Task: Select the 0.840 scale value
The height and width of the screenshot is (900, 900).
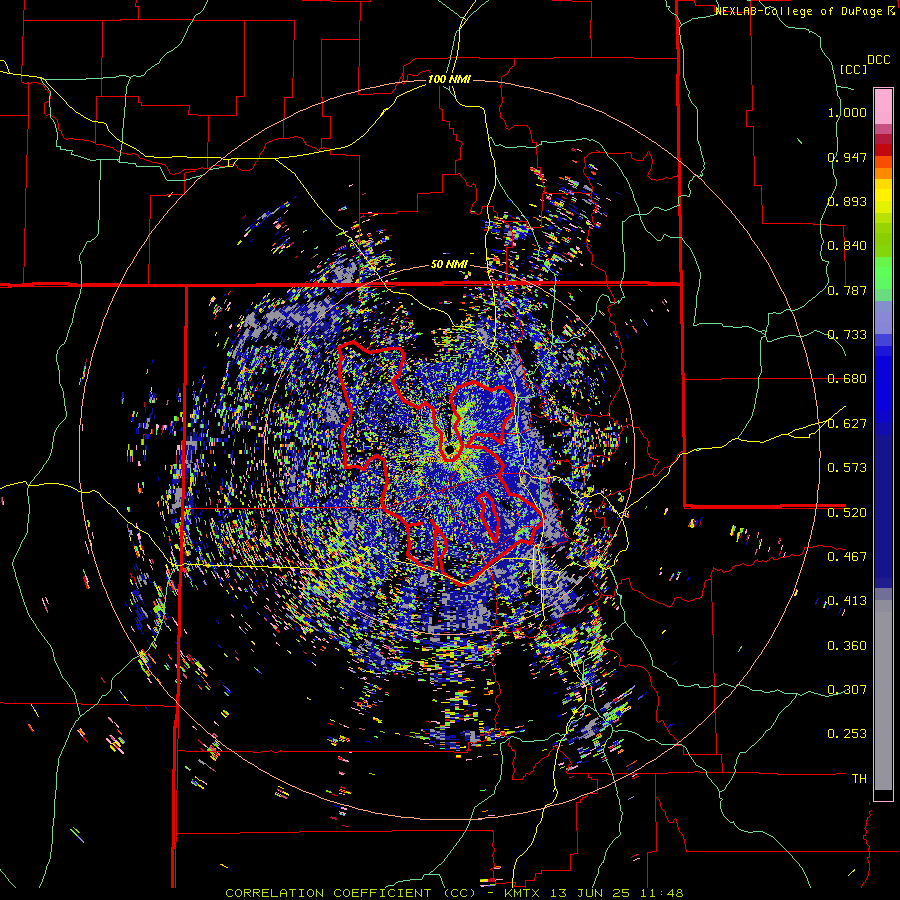Action: (x=847, y=246)
